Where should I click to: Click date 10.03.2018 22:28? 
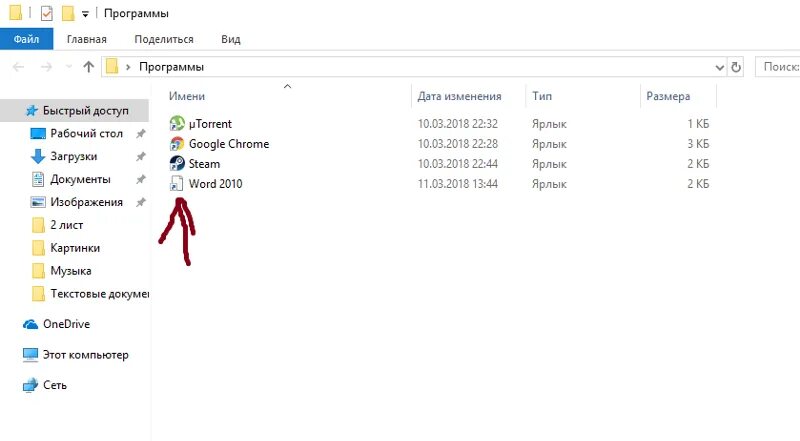pos(458,144)
